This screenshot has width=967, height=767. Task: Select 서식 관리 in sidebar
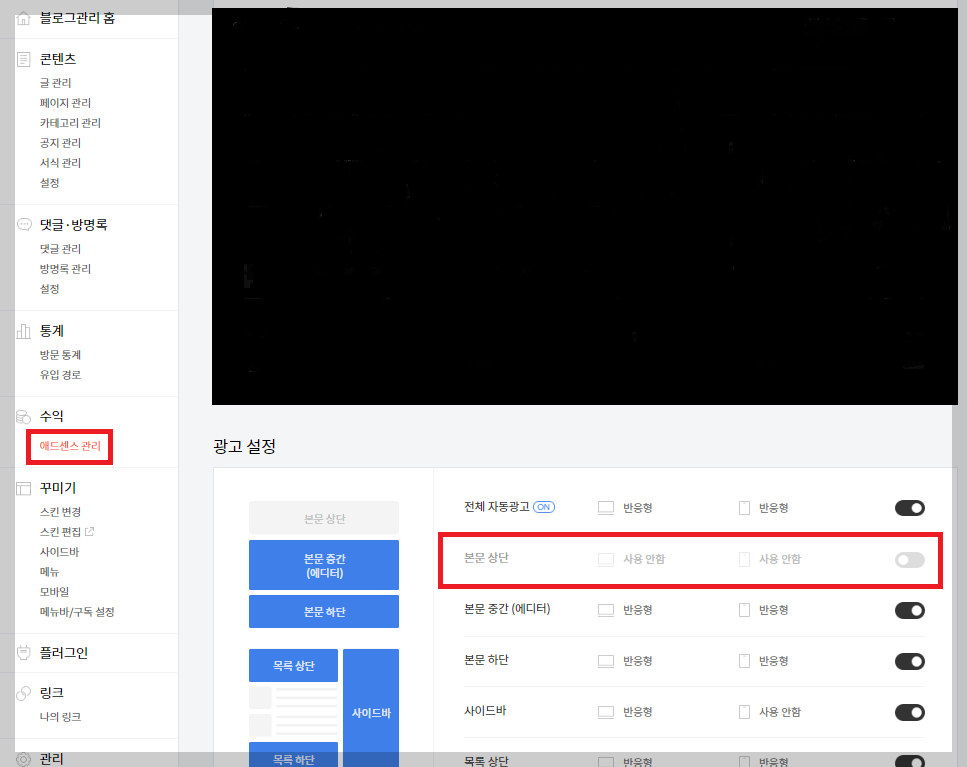[x=60, y=163]
